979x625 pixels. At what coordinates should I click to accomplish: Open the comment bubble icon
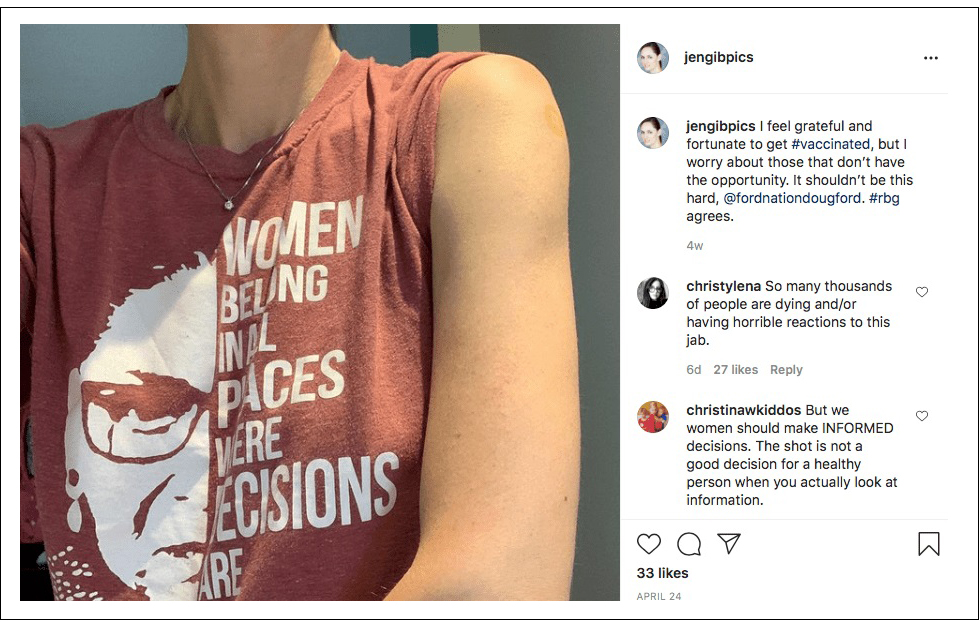pyautogui.click(x=689, y=544)
